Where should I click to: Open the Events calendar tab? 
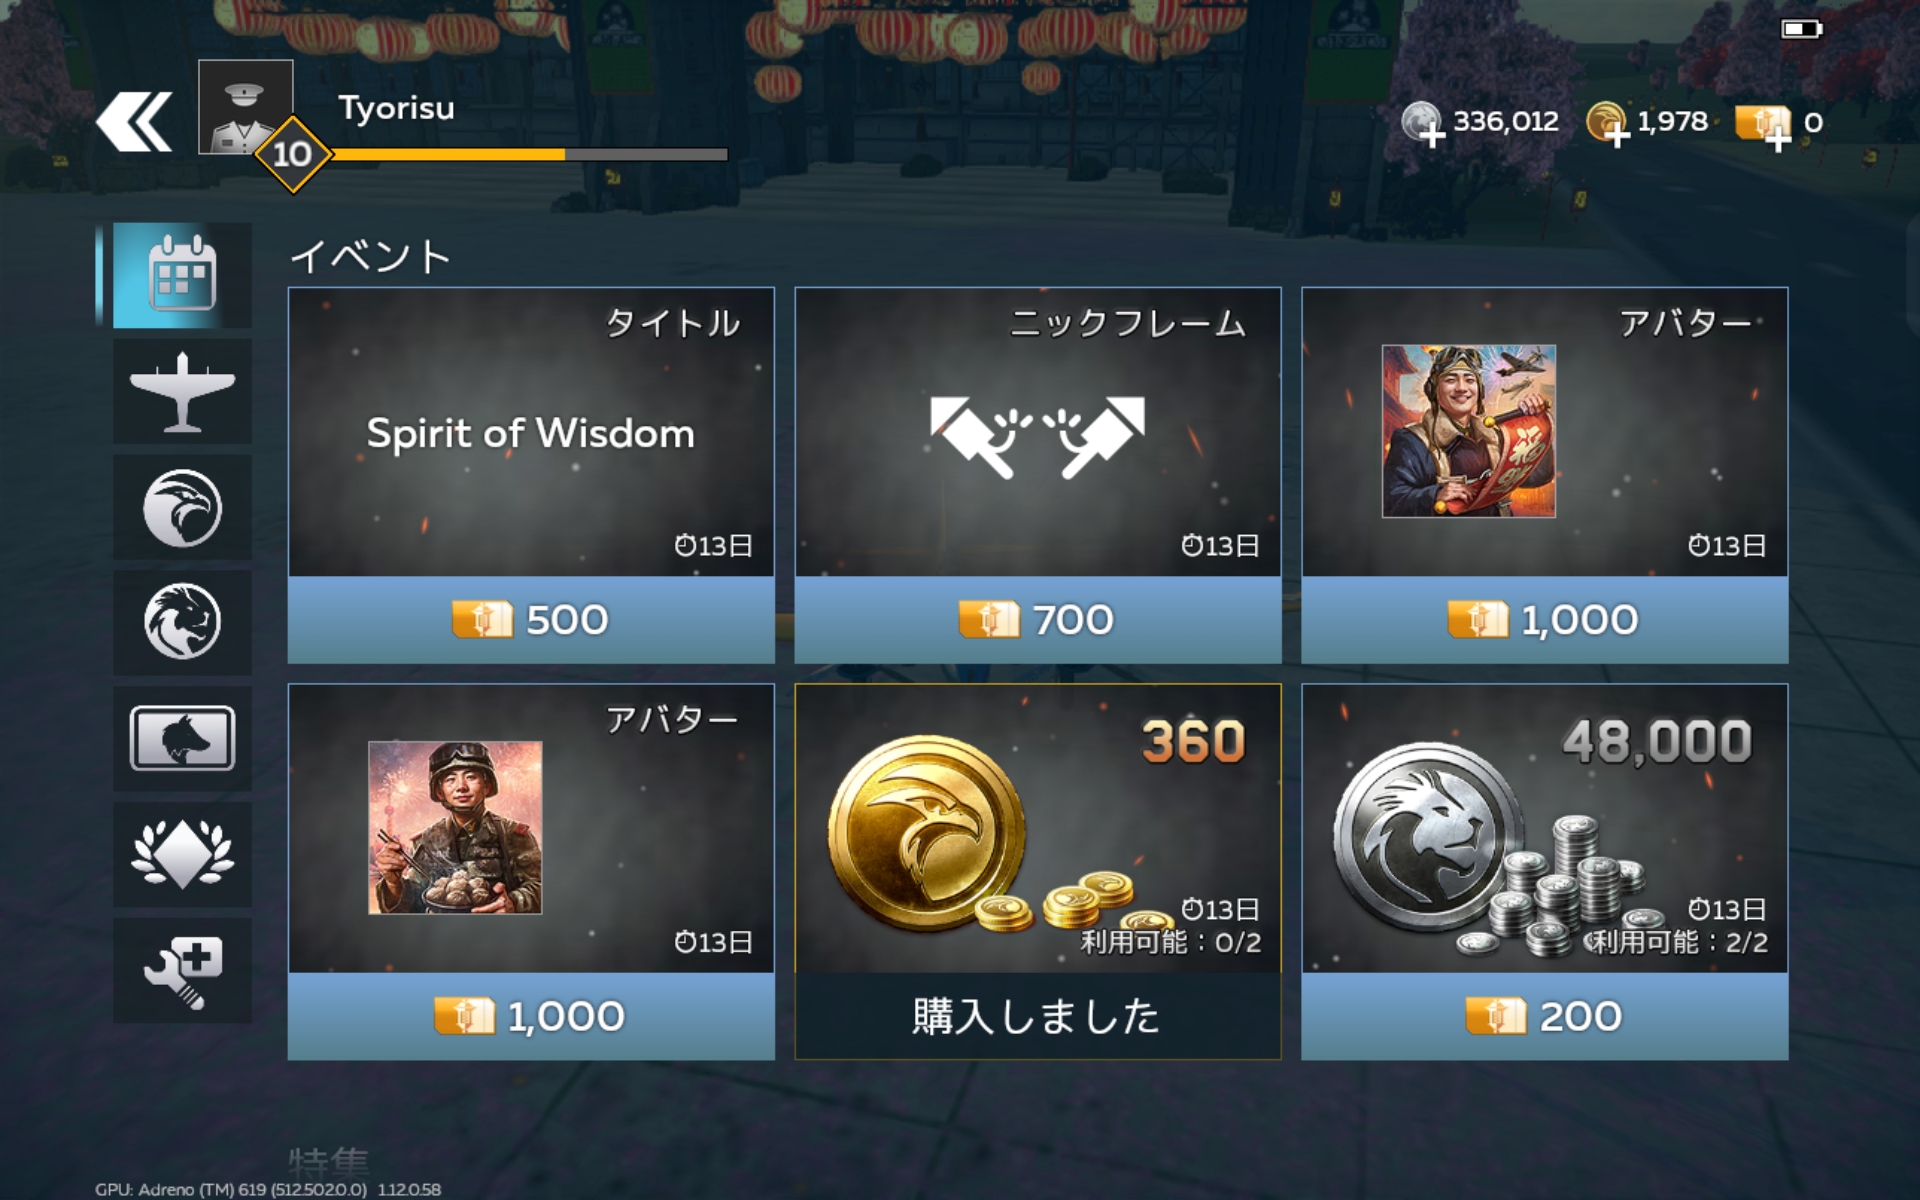tap(182, 275)
